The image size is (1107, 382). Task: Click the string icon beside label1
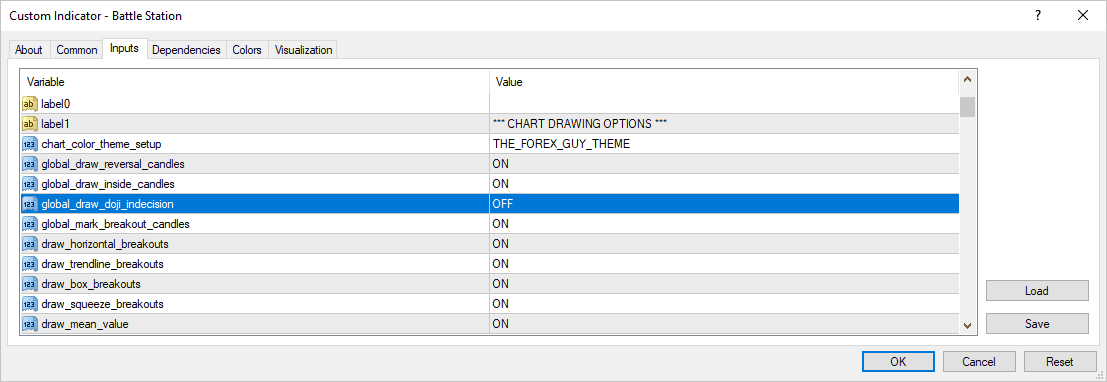point(30,124)
